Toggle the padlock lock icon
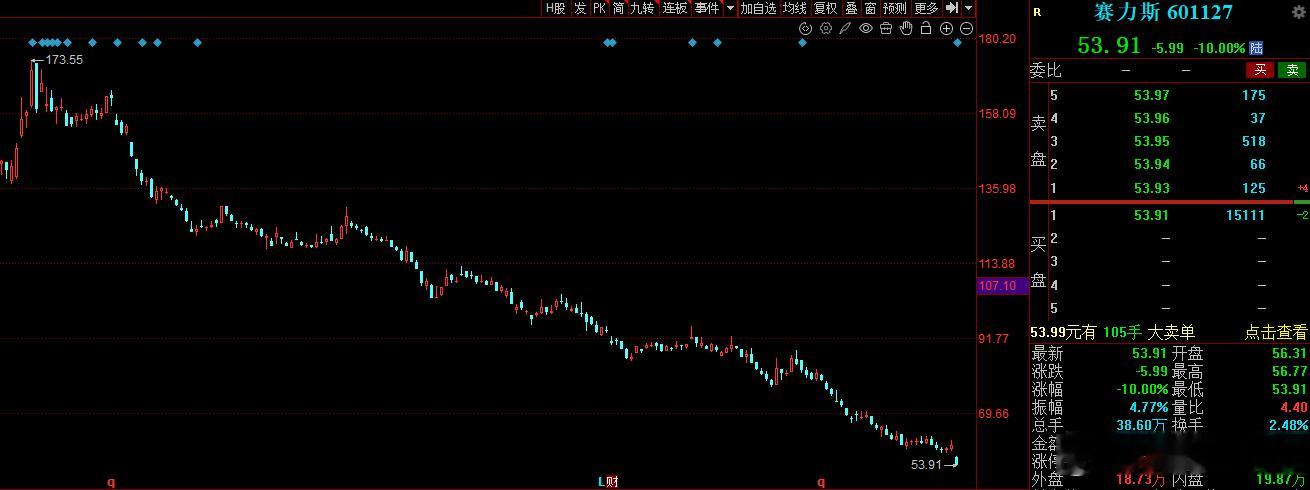The image size is (1310, 490). pos(926,28)
